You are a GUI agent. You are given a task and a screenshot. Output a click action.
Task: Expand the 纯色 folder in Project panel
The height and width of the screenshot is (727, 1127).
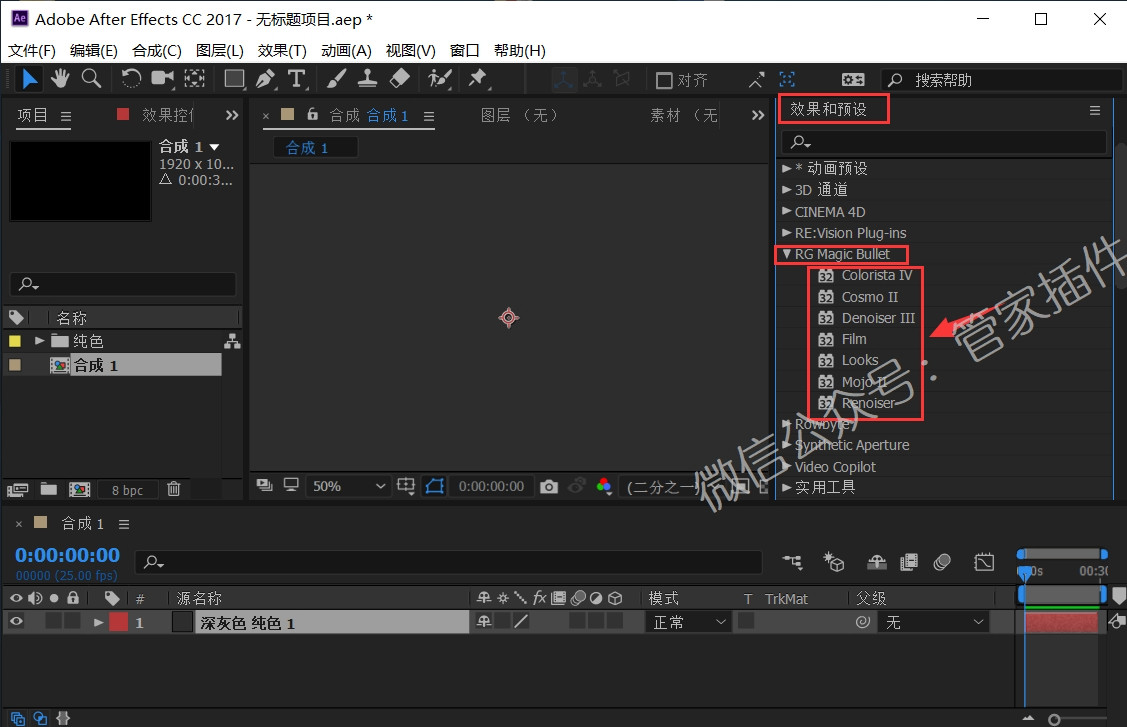[40, 341]
